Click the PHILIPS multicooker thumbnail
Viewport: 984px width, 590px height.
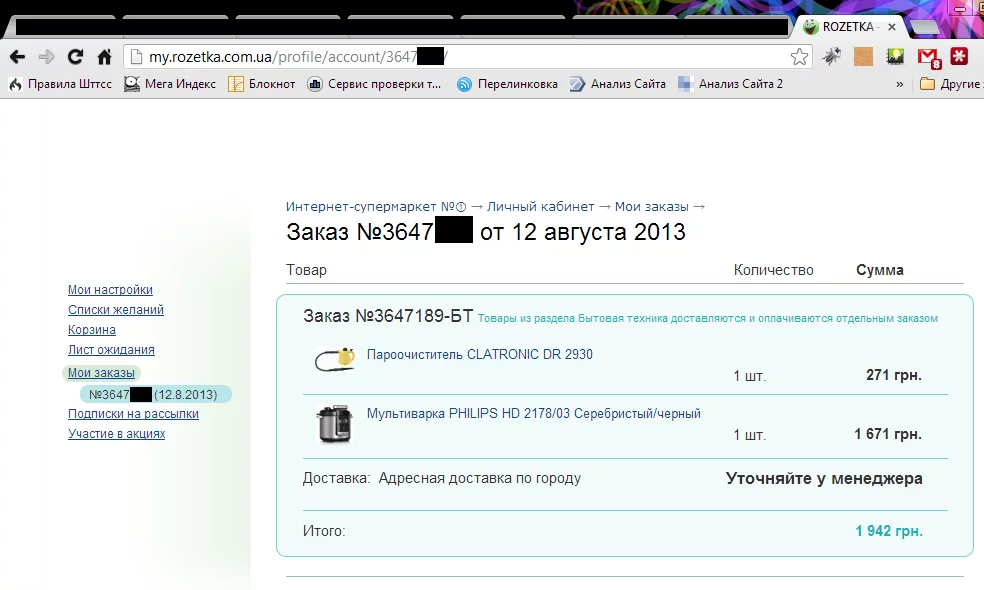pyautogui.click(x=334, y=424)
